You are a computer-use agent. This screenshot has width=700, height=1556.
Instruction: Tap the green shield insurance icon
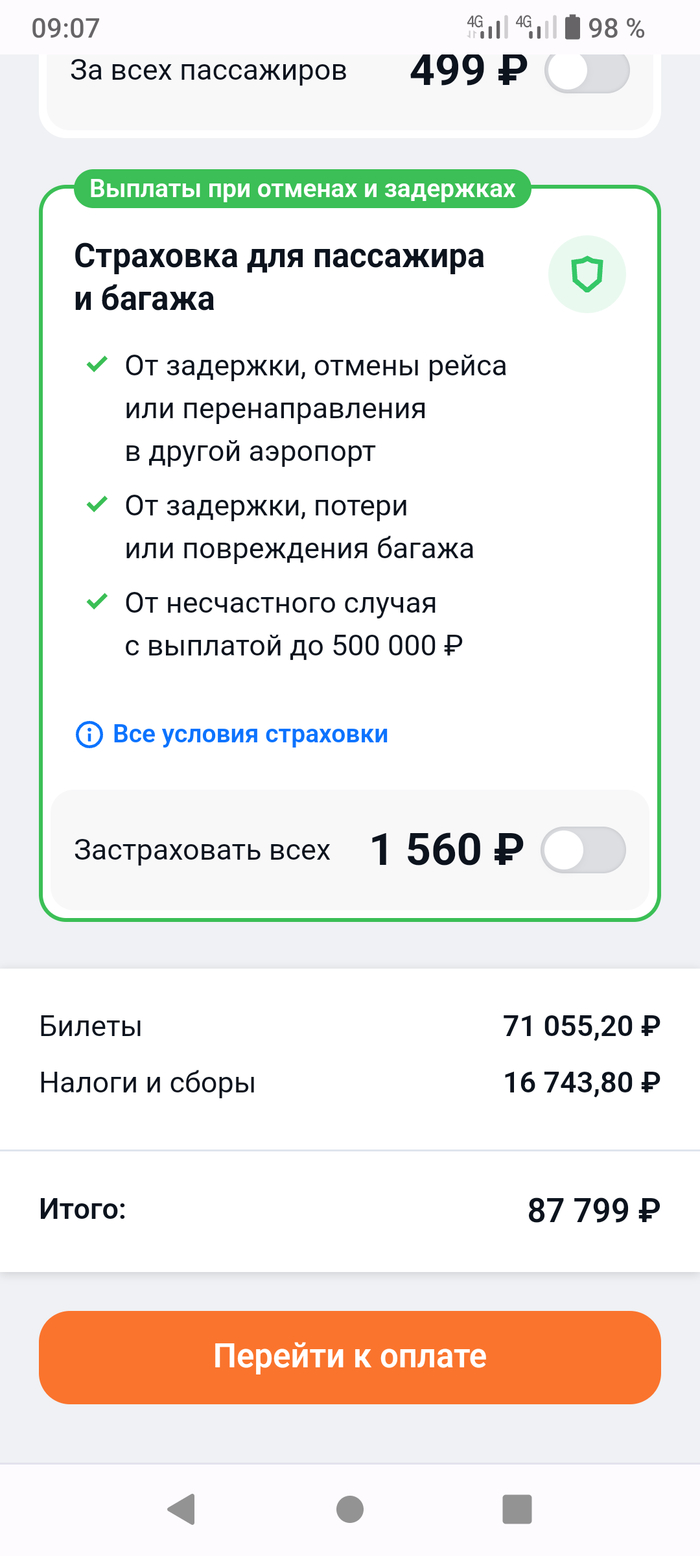click(x=587, y=275)
